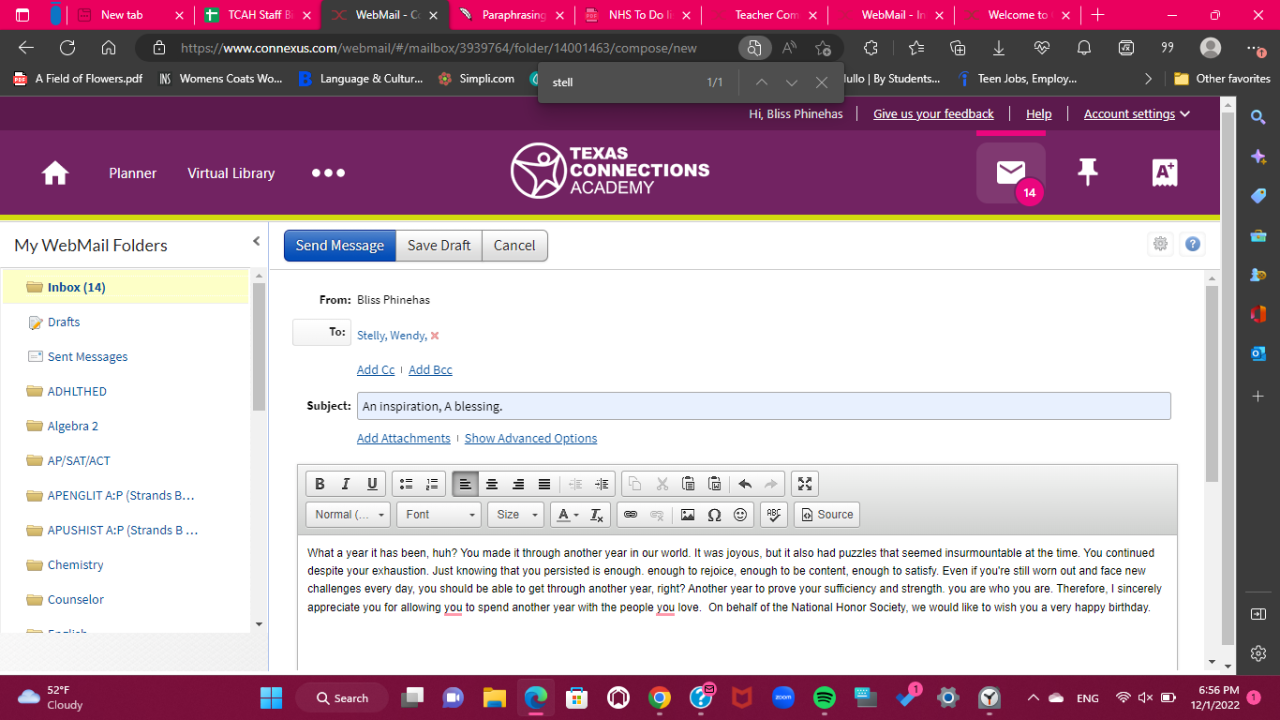Open the Chemistry folder

click(x=75, y=565)
